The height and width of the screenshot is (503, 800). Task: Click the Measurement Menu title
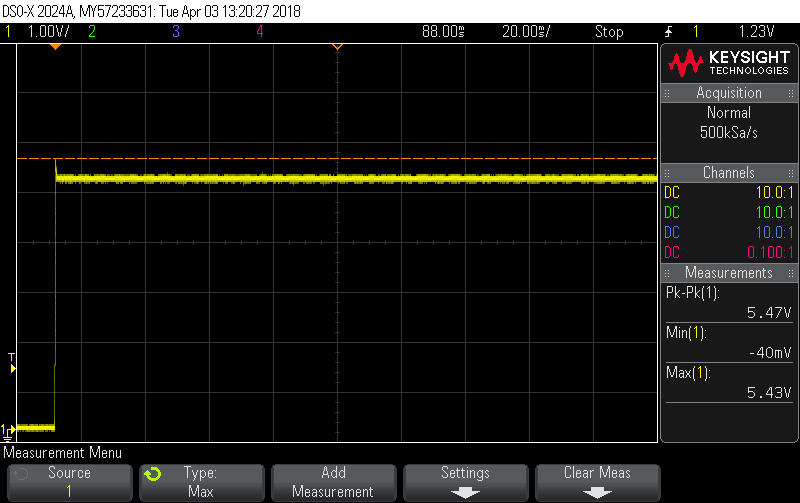[x=63, y=452]
